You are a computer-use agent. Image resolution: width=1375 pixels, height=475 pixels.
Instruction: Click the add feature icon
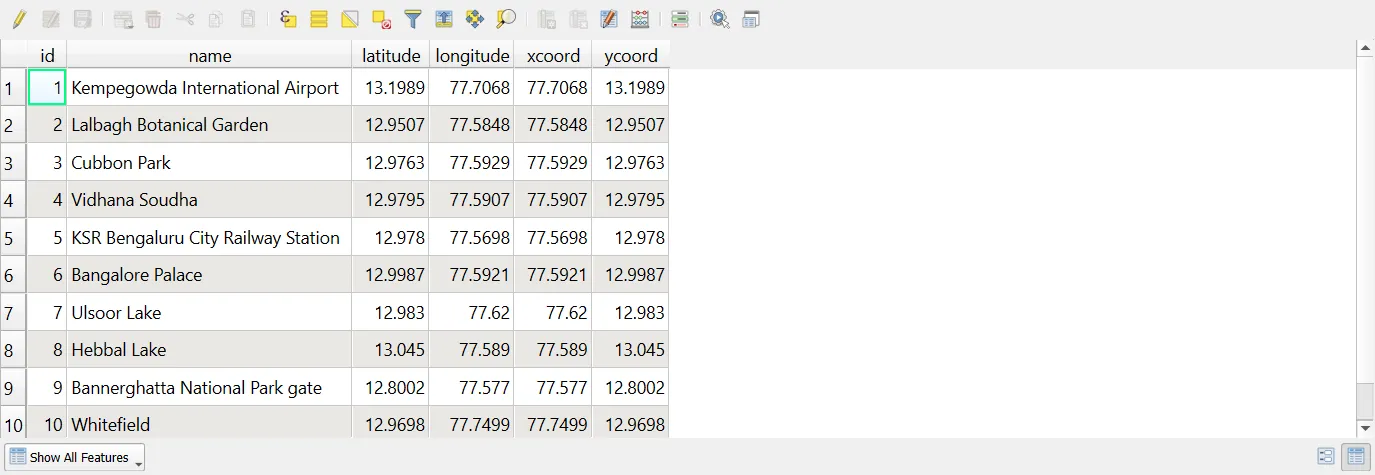coord(123,19)
